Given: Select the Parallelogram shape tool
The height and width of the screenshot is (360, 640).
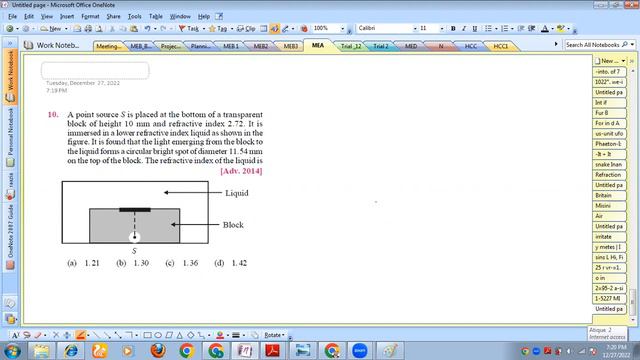Looking at the screenshot, I should coord(169,335).
